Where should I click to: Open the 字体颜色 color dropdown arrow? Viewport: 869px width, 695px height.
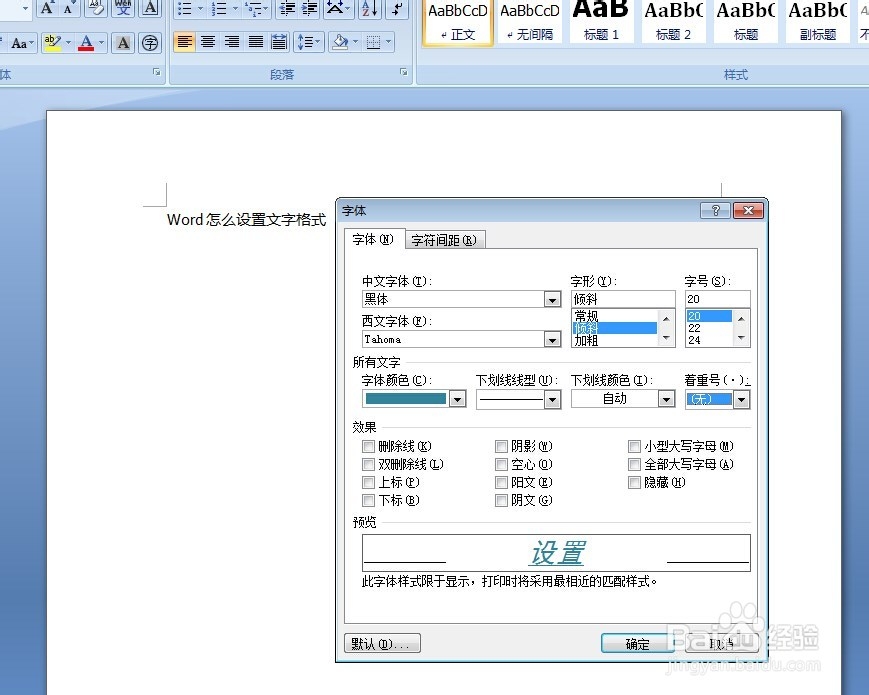tap(457, 398)
